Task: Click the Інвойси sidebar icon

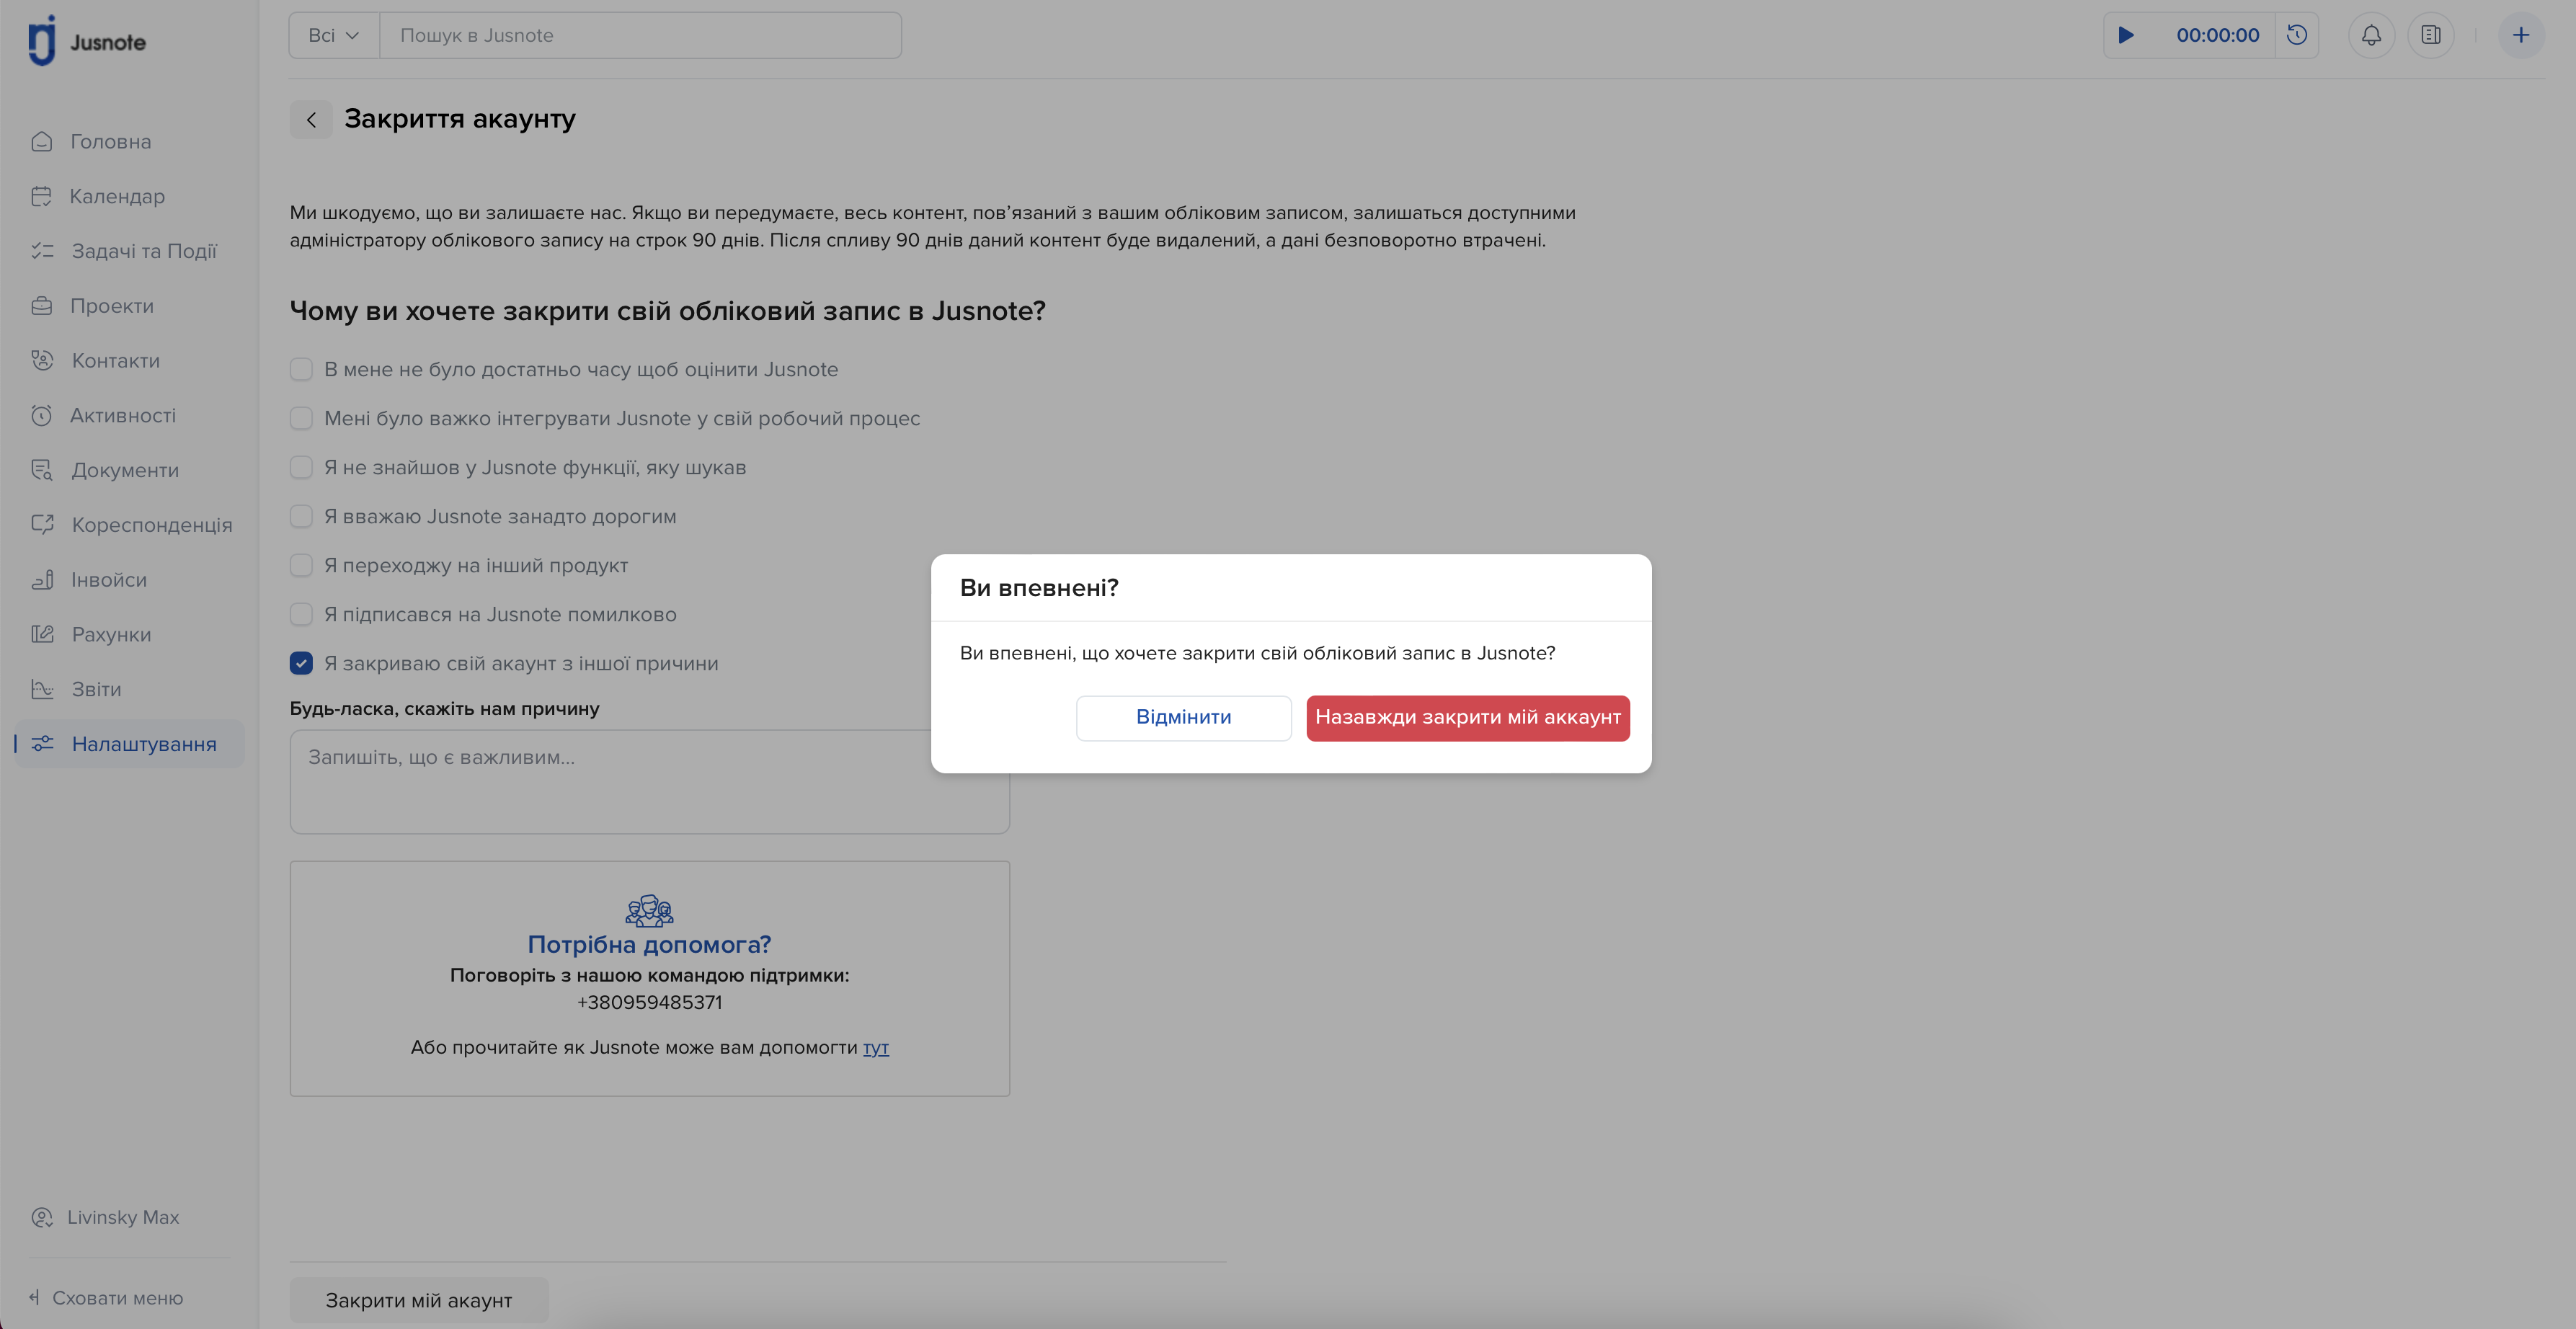Action: [42, 580]
